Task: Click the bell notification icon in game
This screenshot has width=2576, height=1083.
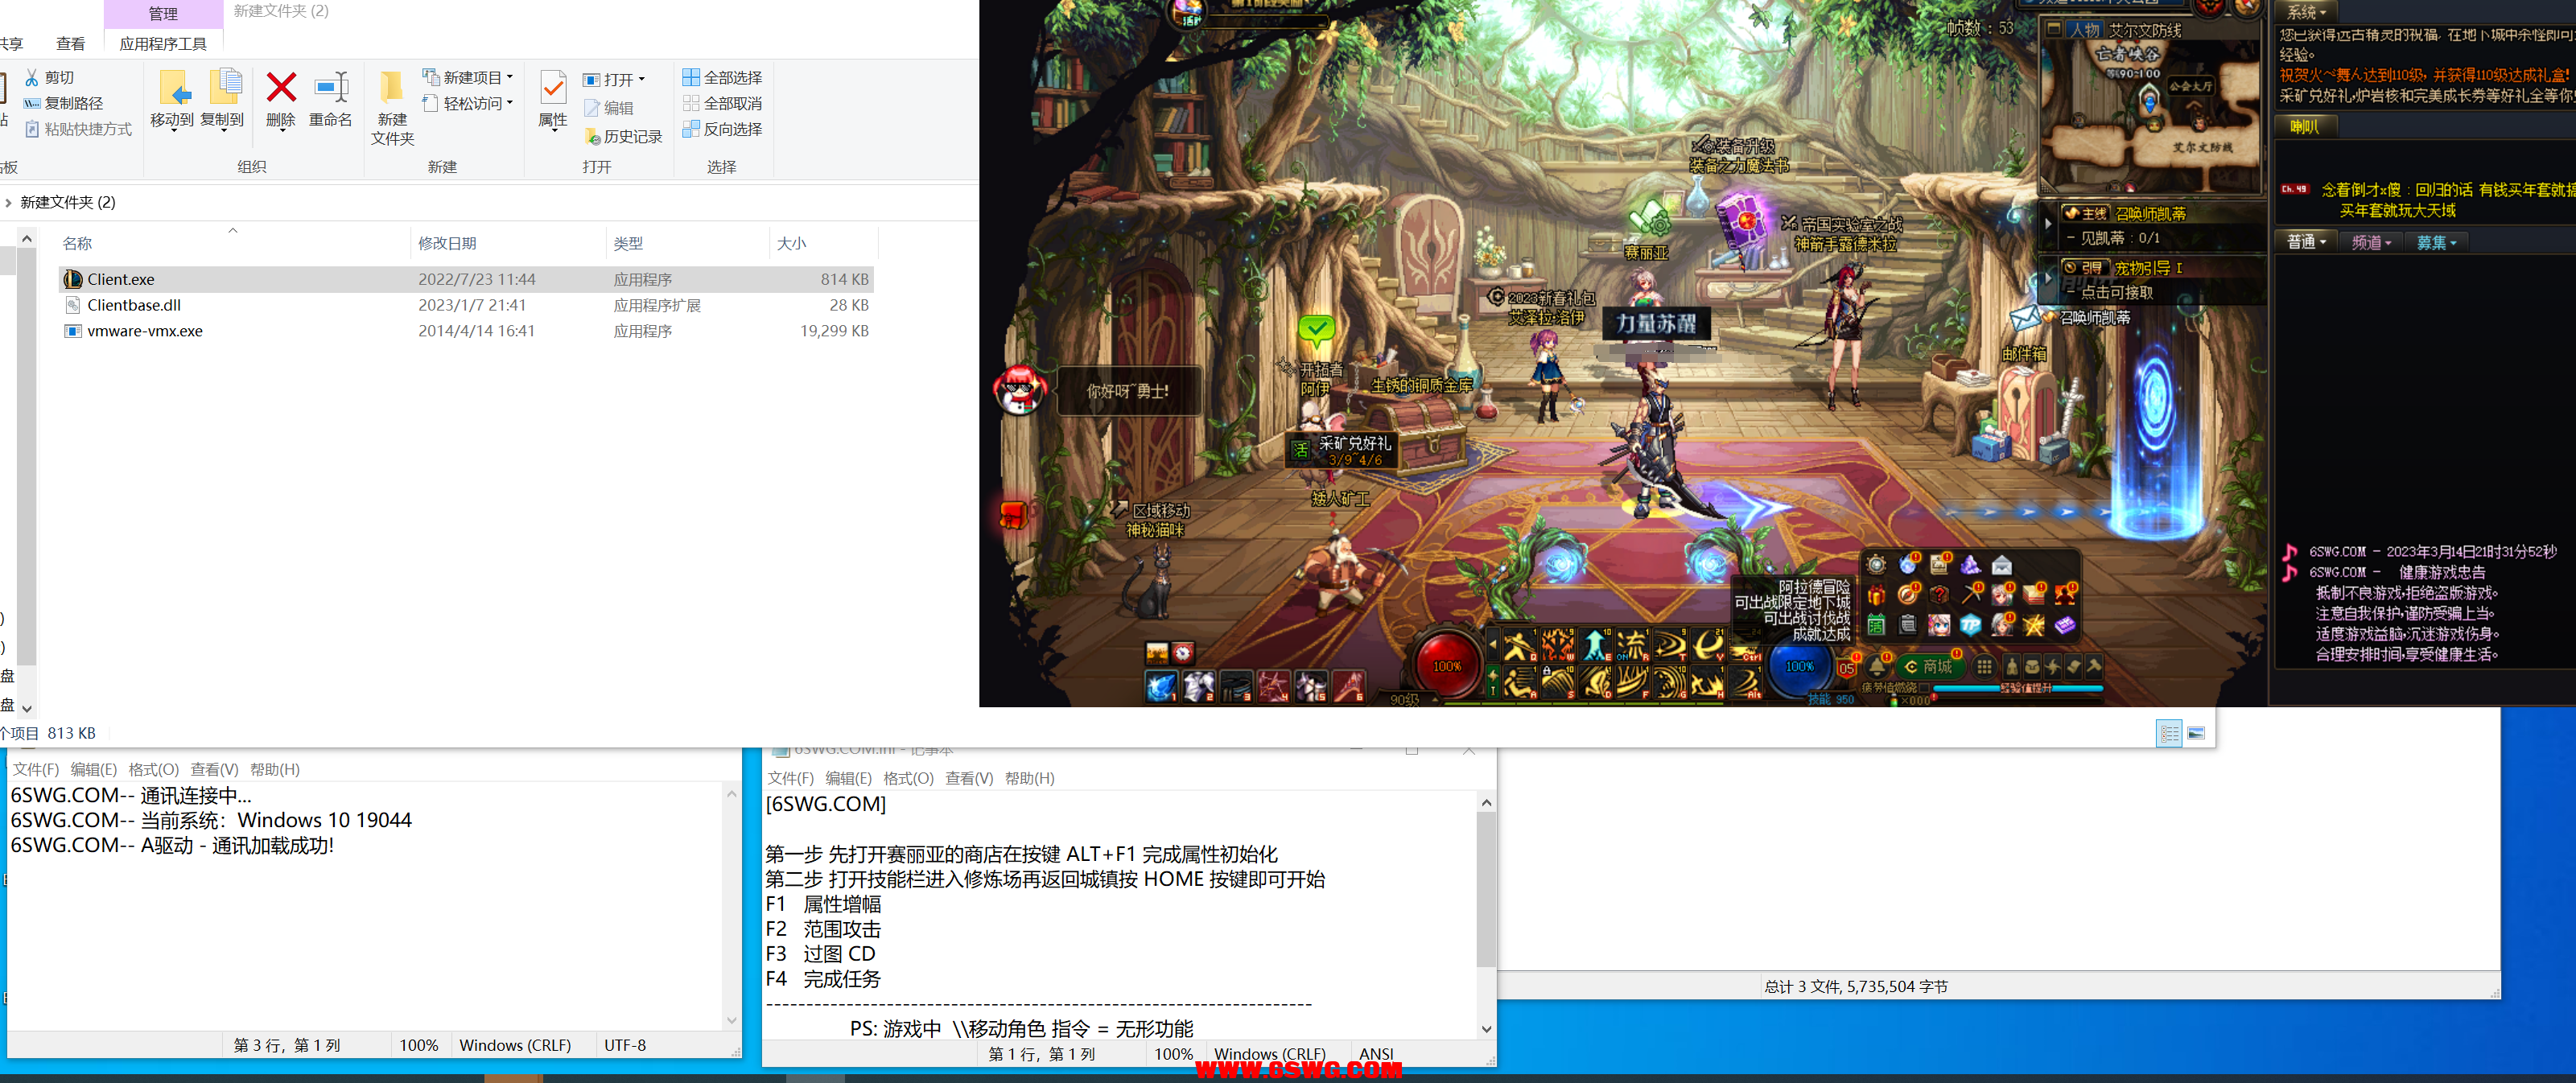Action: (1877, 666)
